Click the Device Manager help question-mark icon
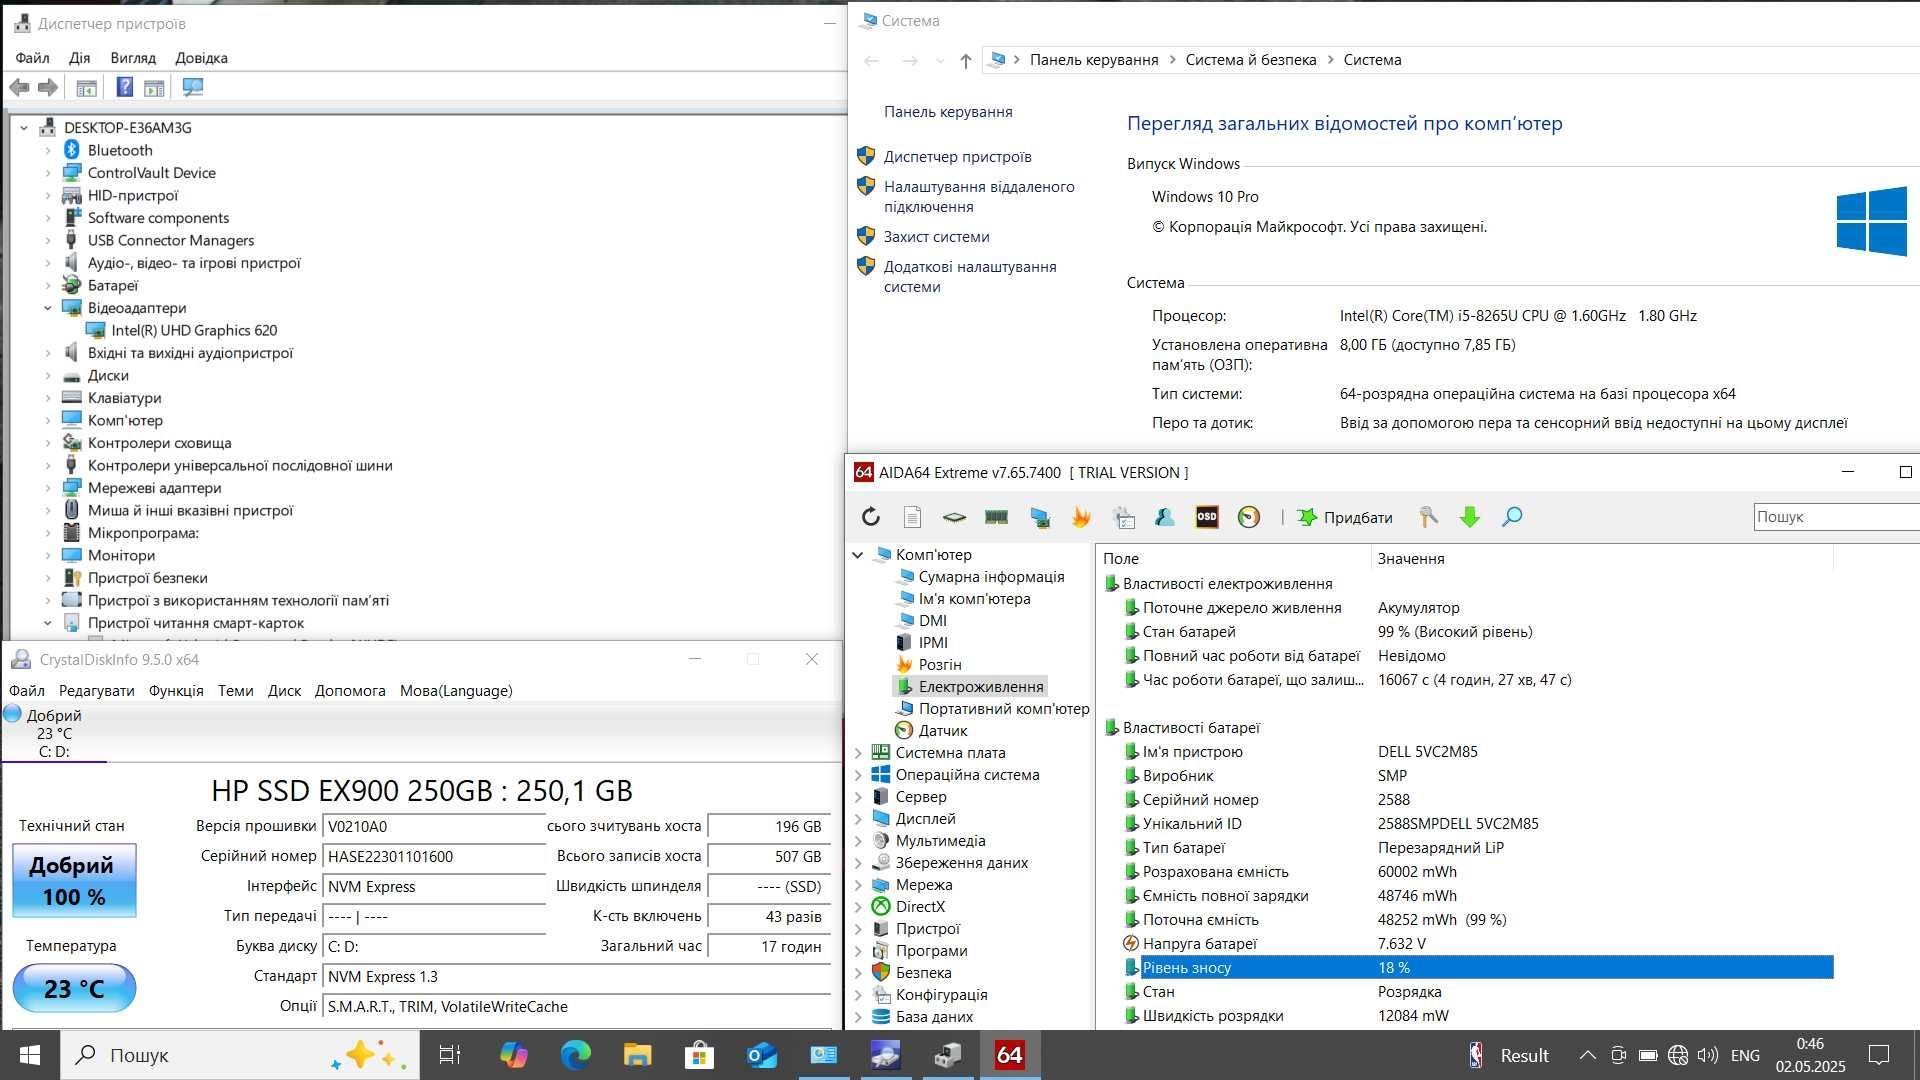 [125, 88]
